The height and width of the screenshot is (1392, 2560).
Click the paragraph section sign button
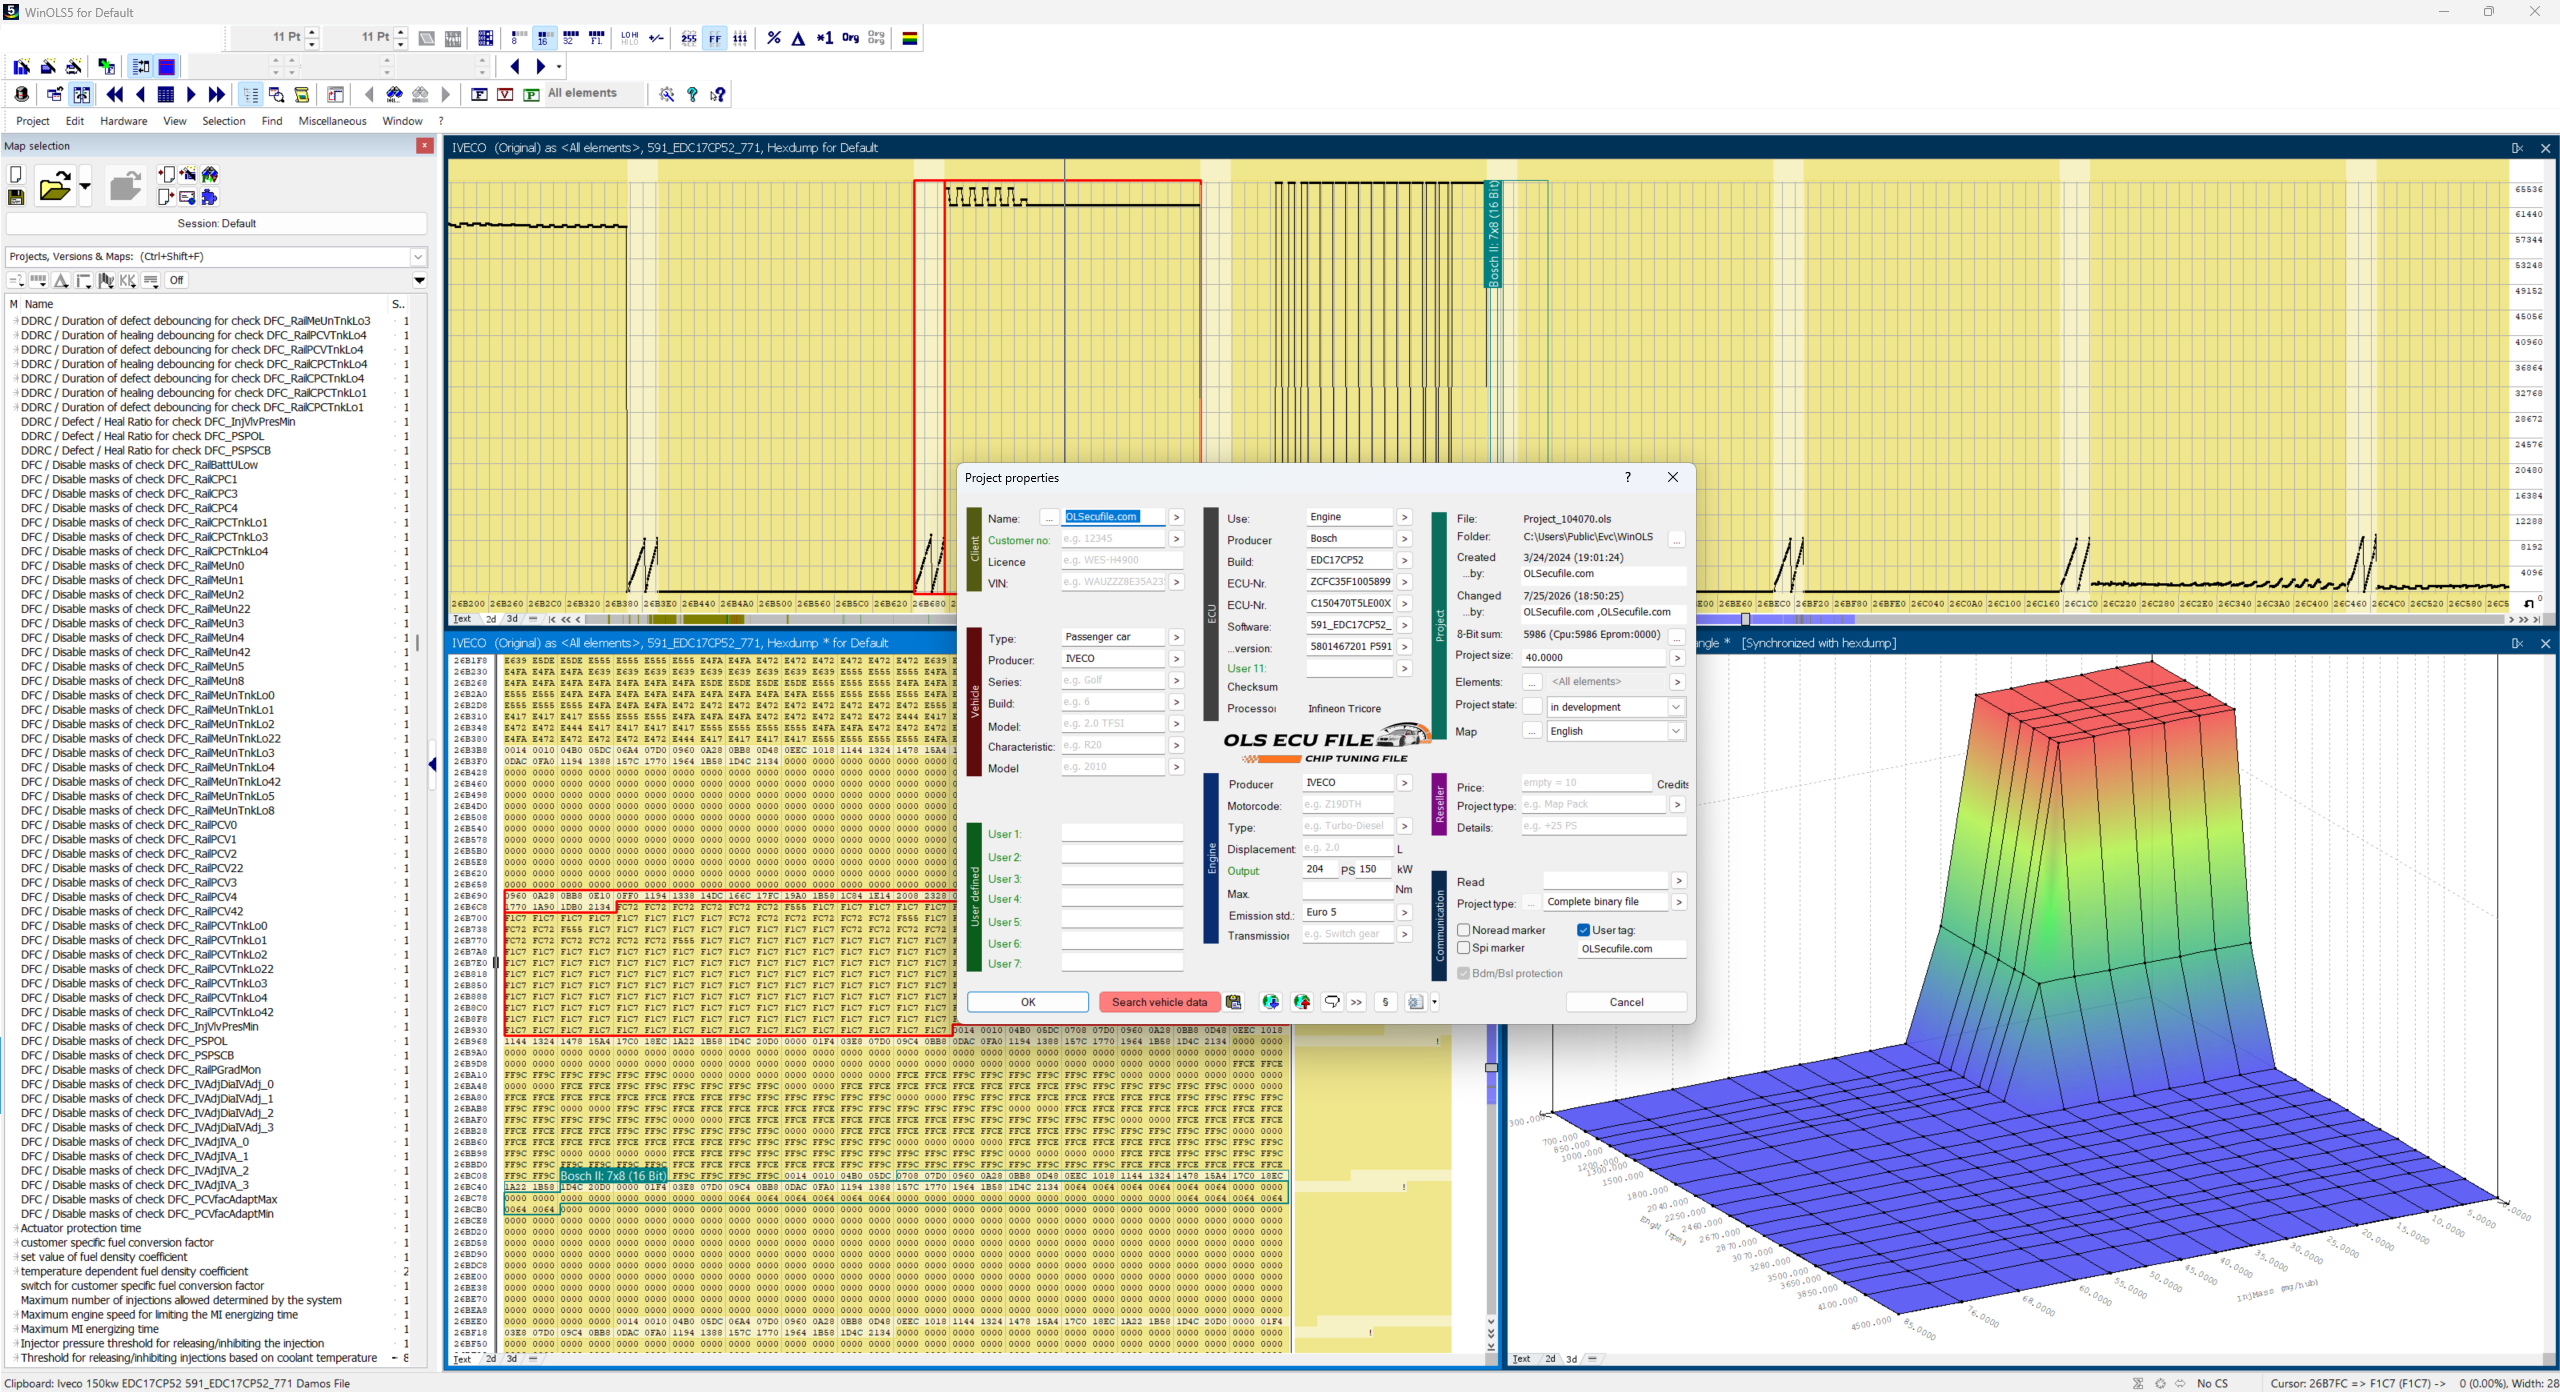(1385, 1002)
